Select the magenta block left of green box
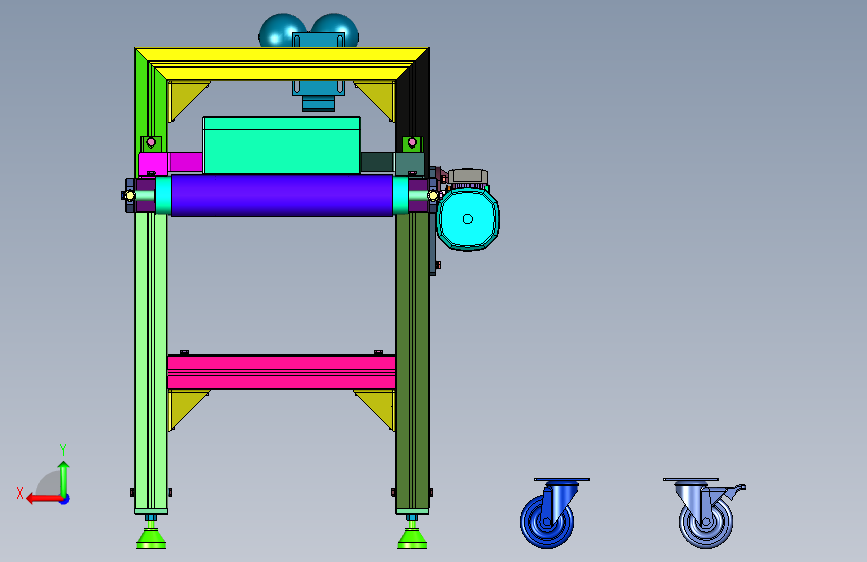This screenshot has height=562, width=867. point(170,164)
